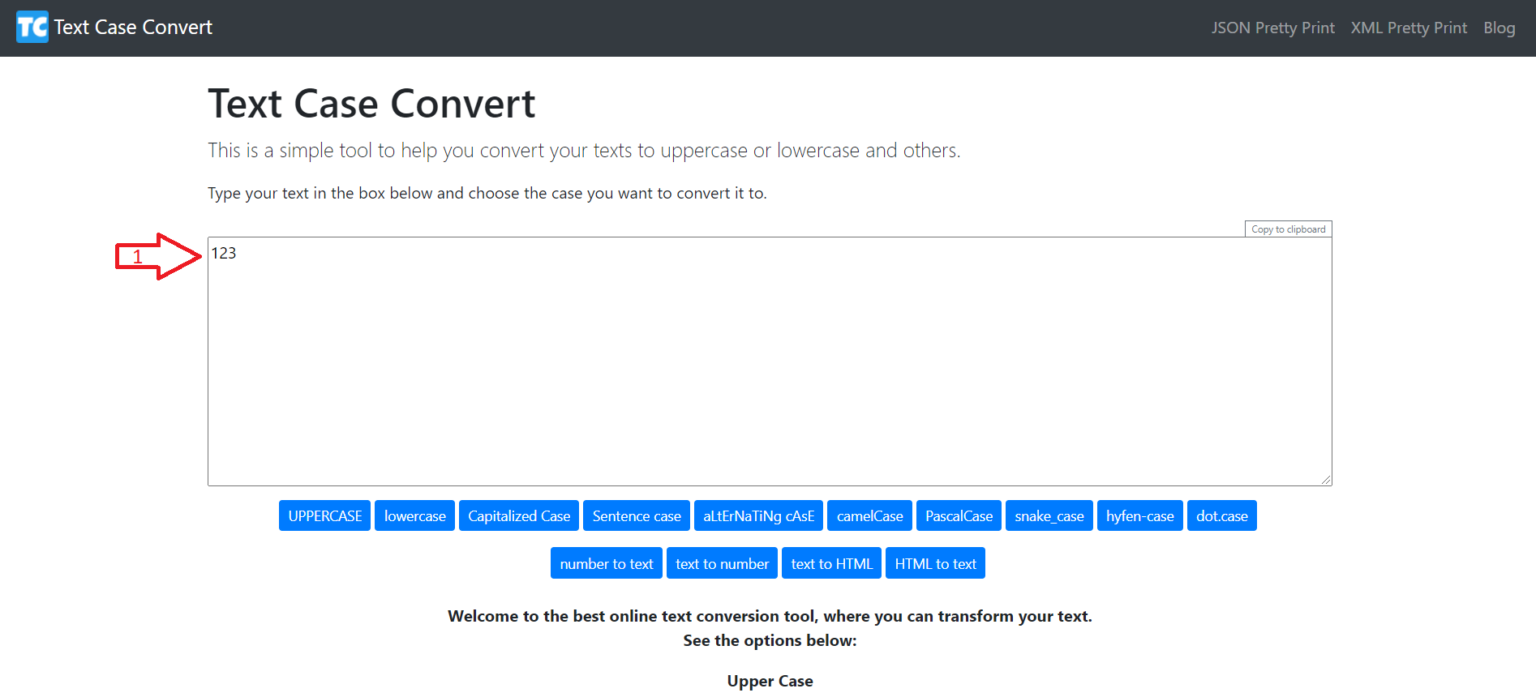Convert the text to dot.case
This screenshot has height=697, width=1536.
(x=1222, y=515)
